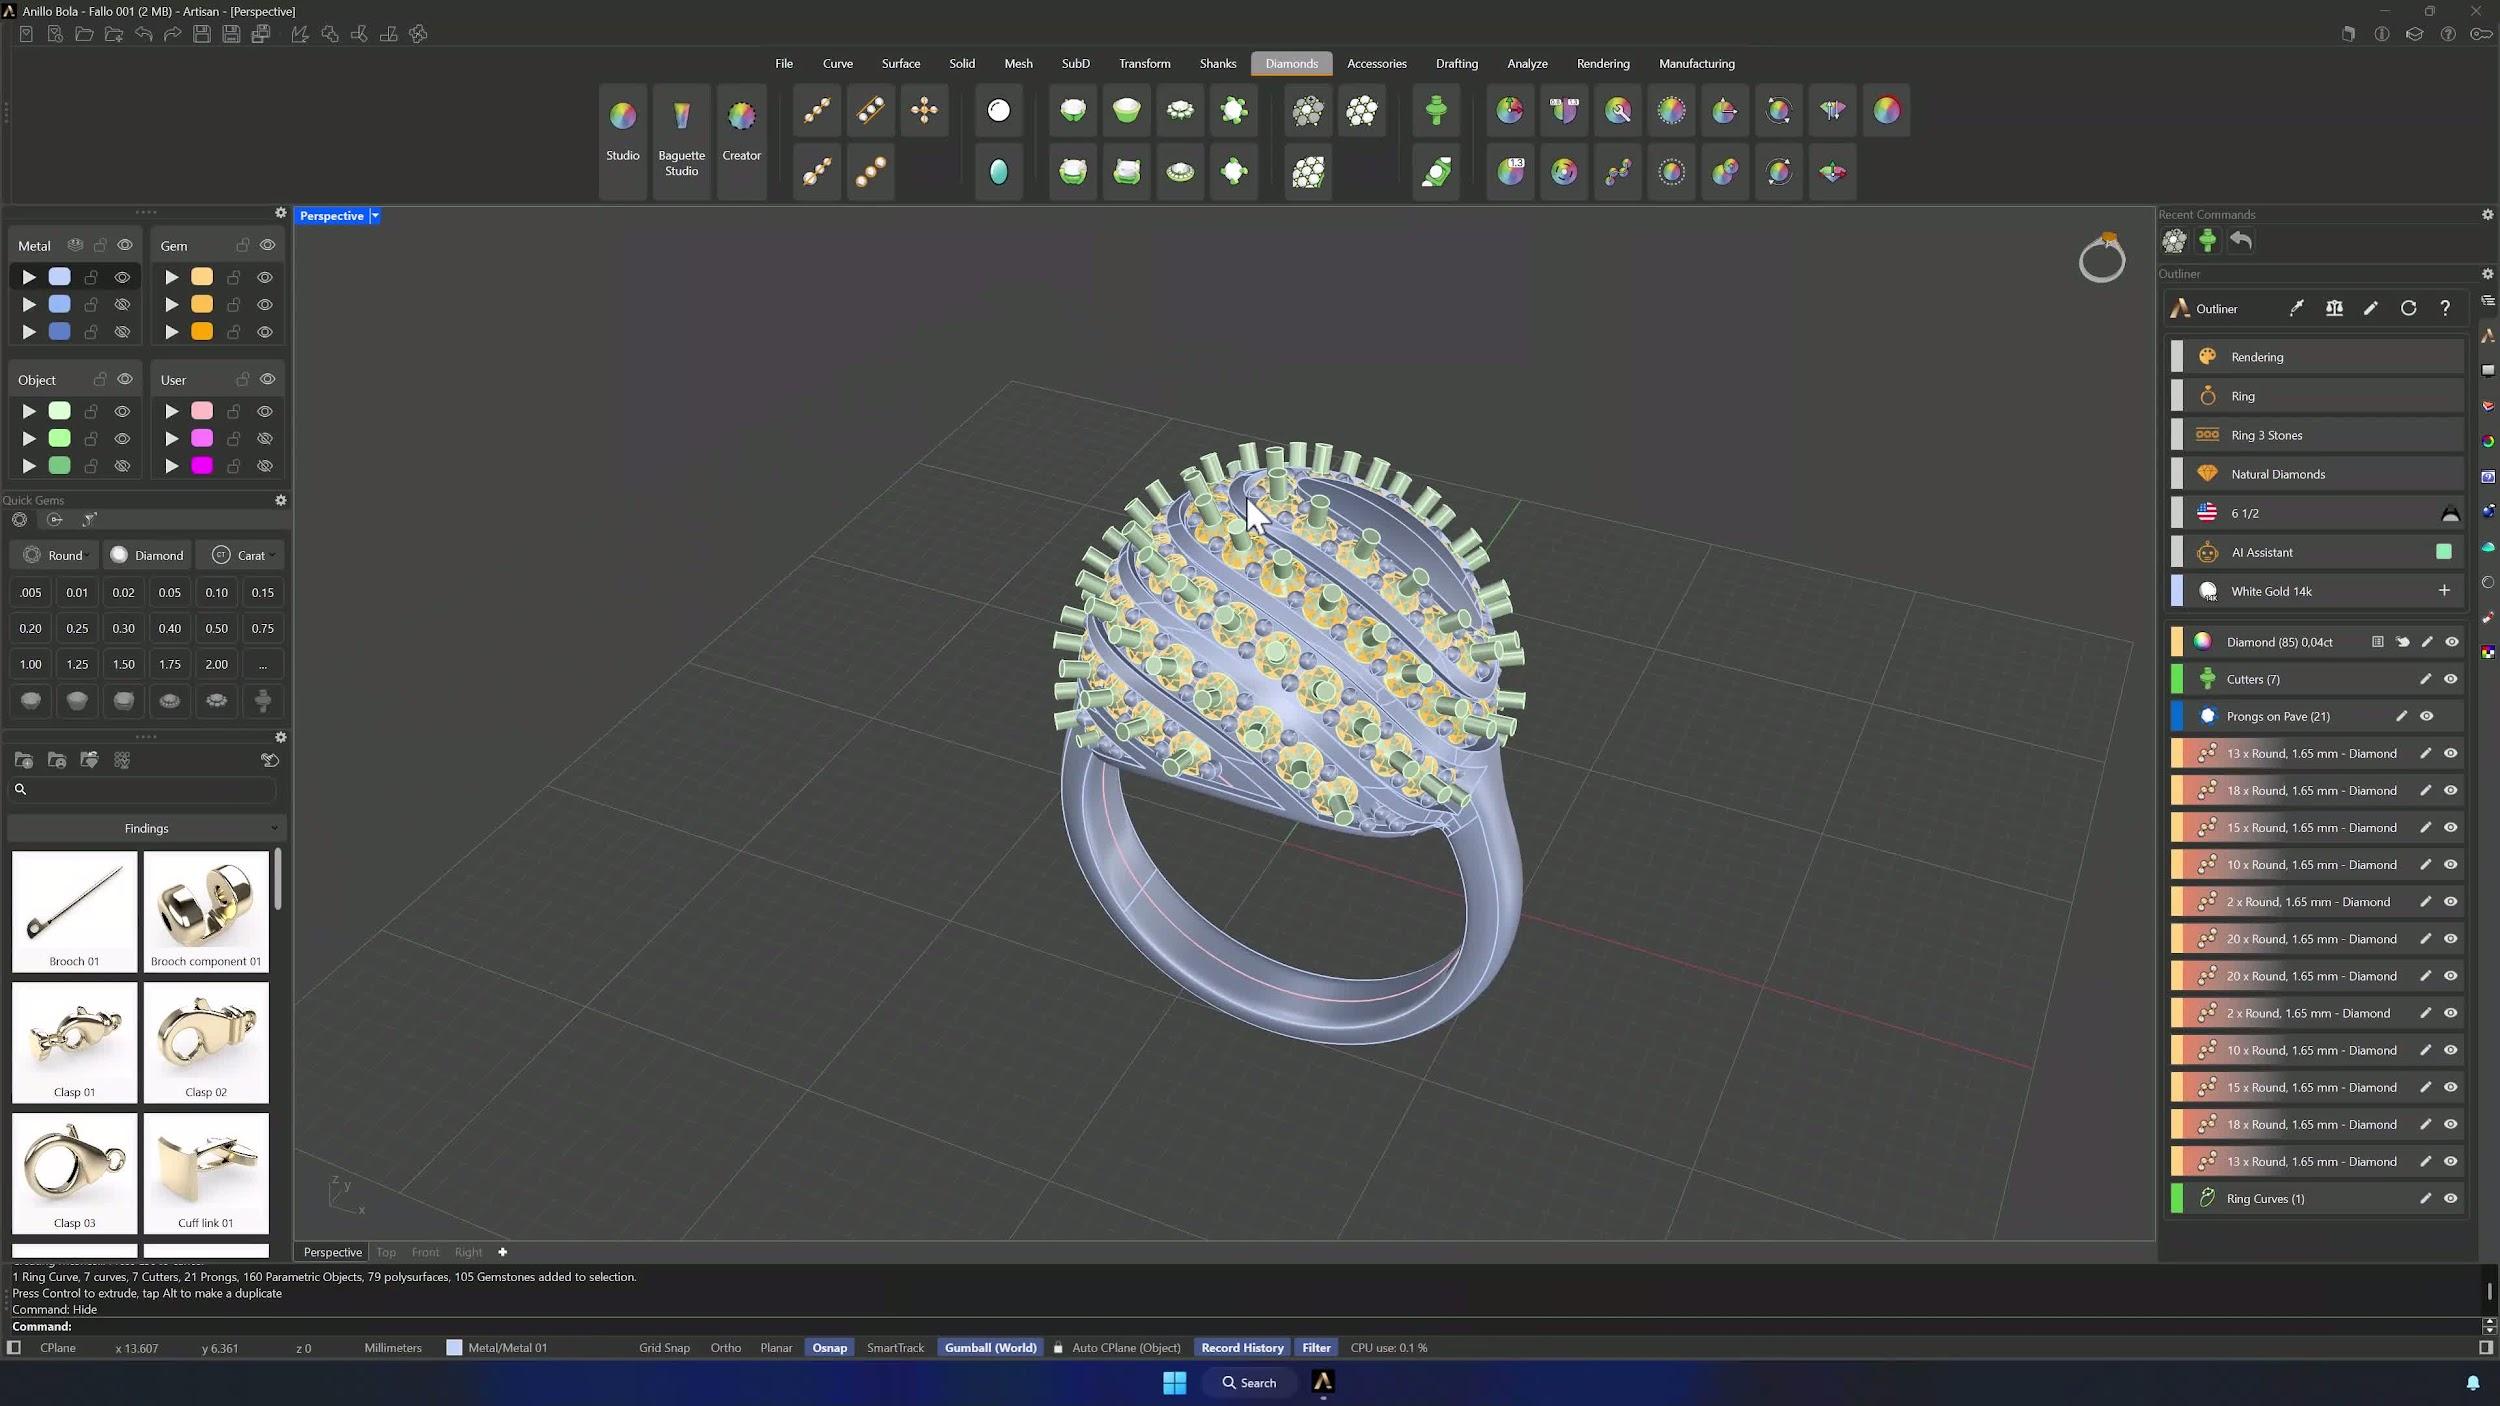Click the pave gems icon in Recent Commands
Image resolution: width=2500 pixels, height=1406 pixels.
pos(2174,240)
